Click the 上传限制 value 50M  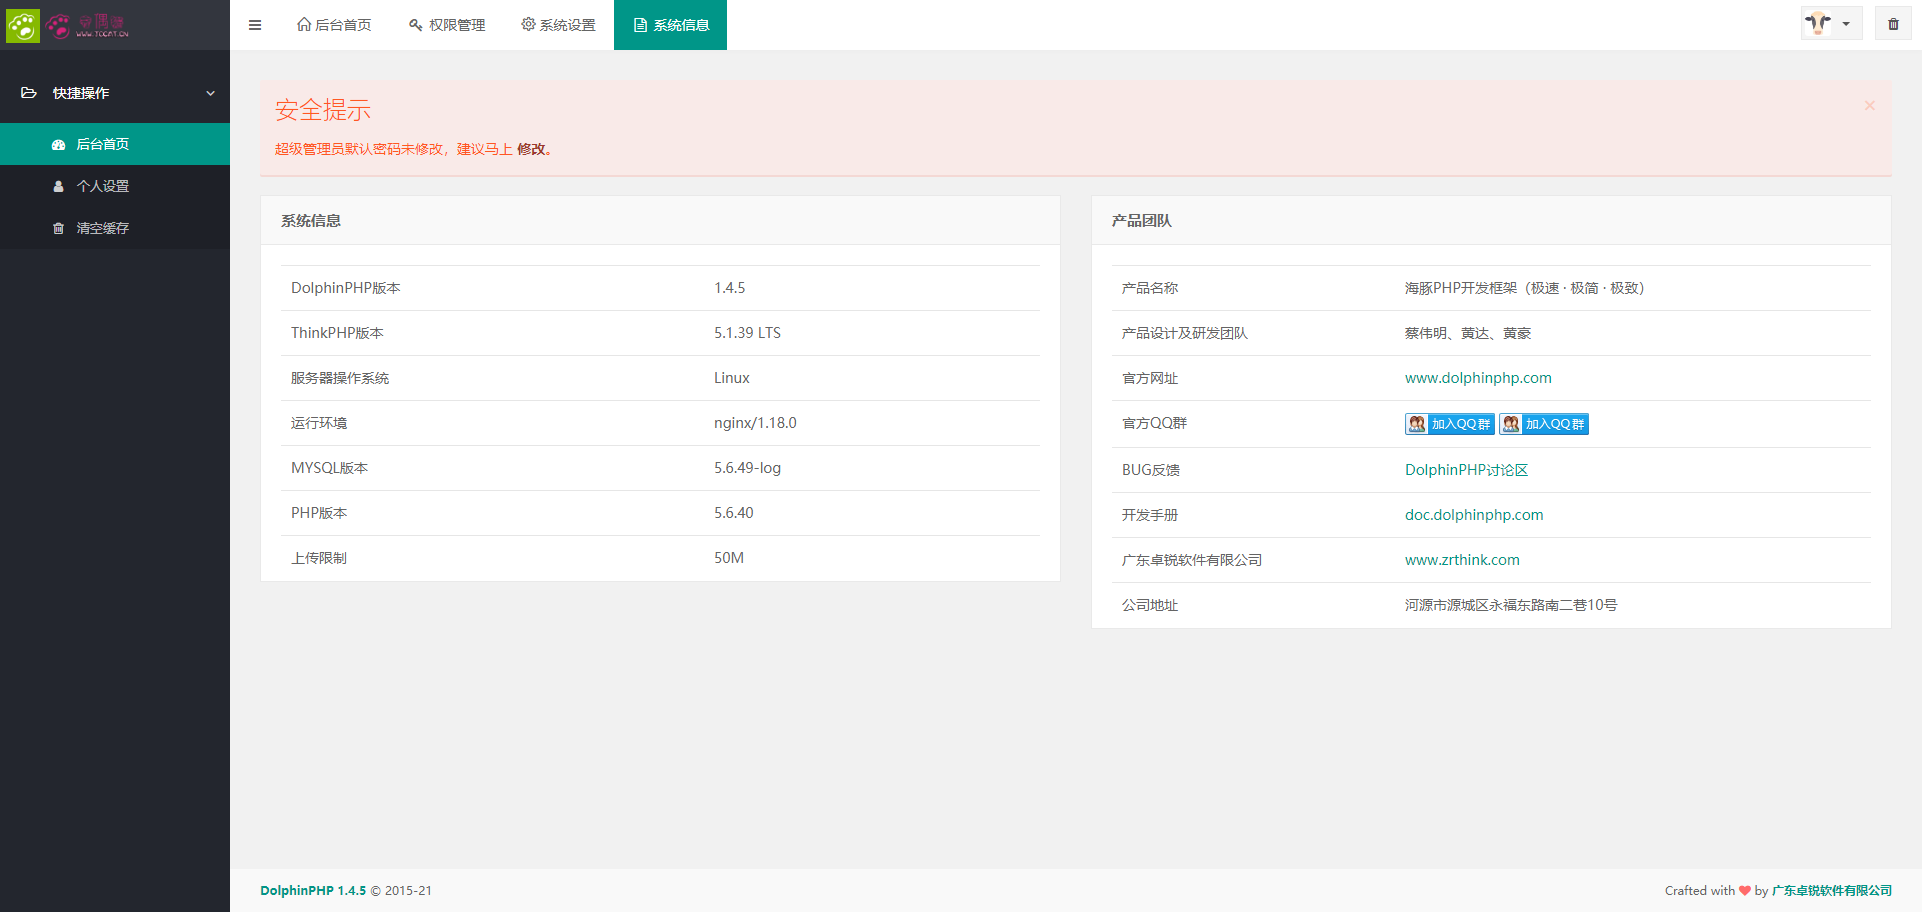click(x=729, y=558)
